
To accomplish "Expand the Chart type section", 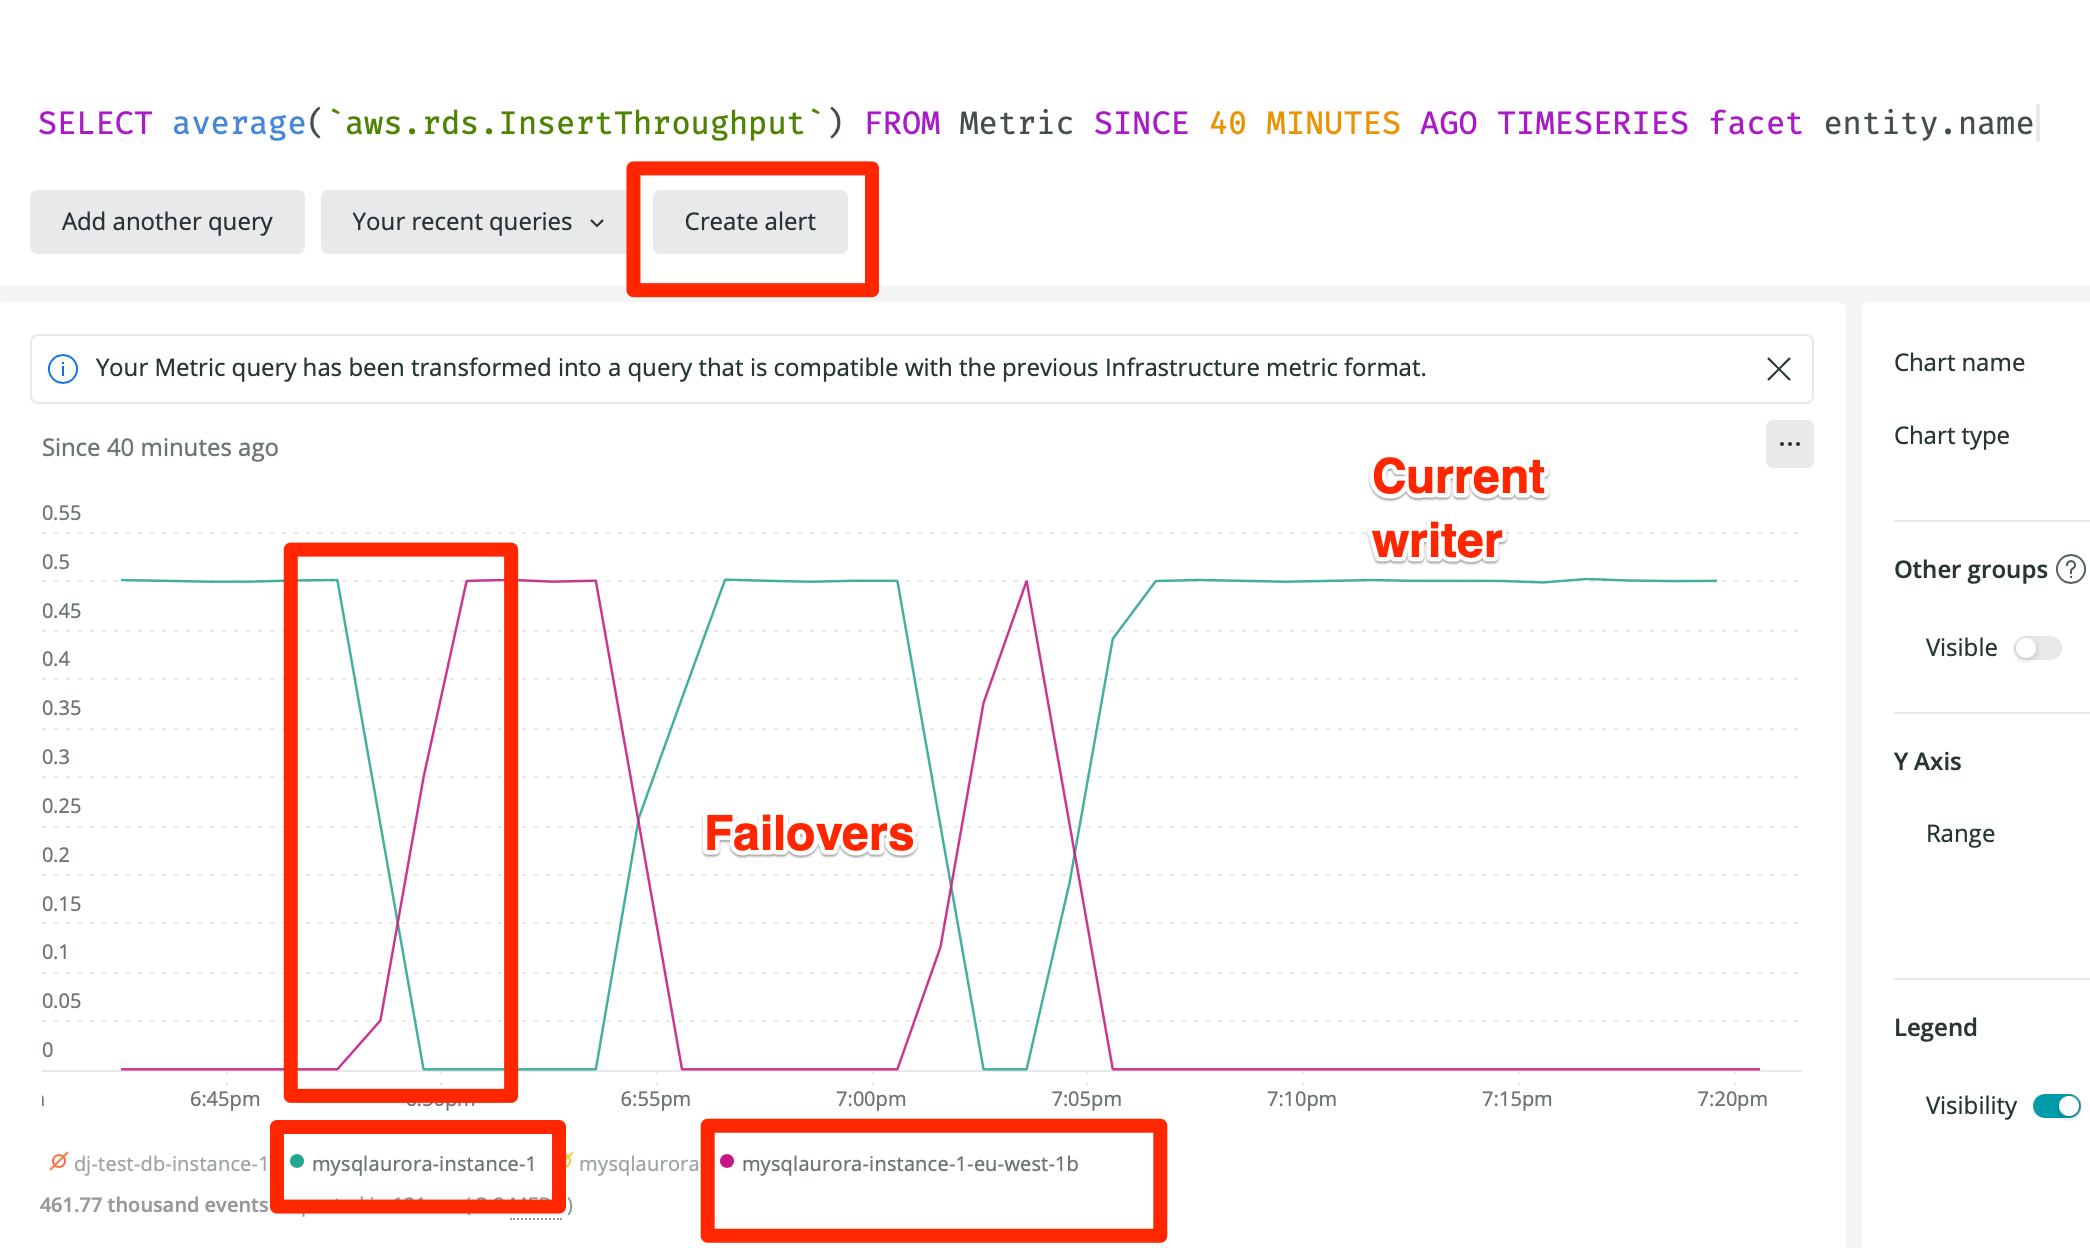I will (1950, 435).
